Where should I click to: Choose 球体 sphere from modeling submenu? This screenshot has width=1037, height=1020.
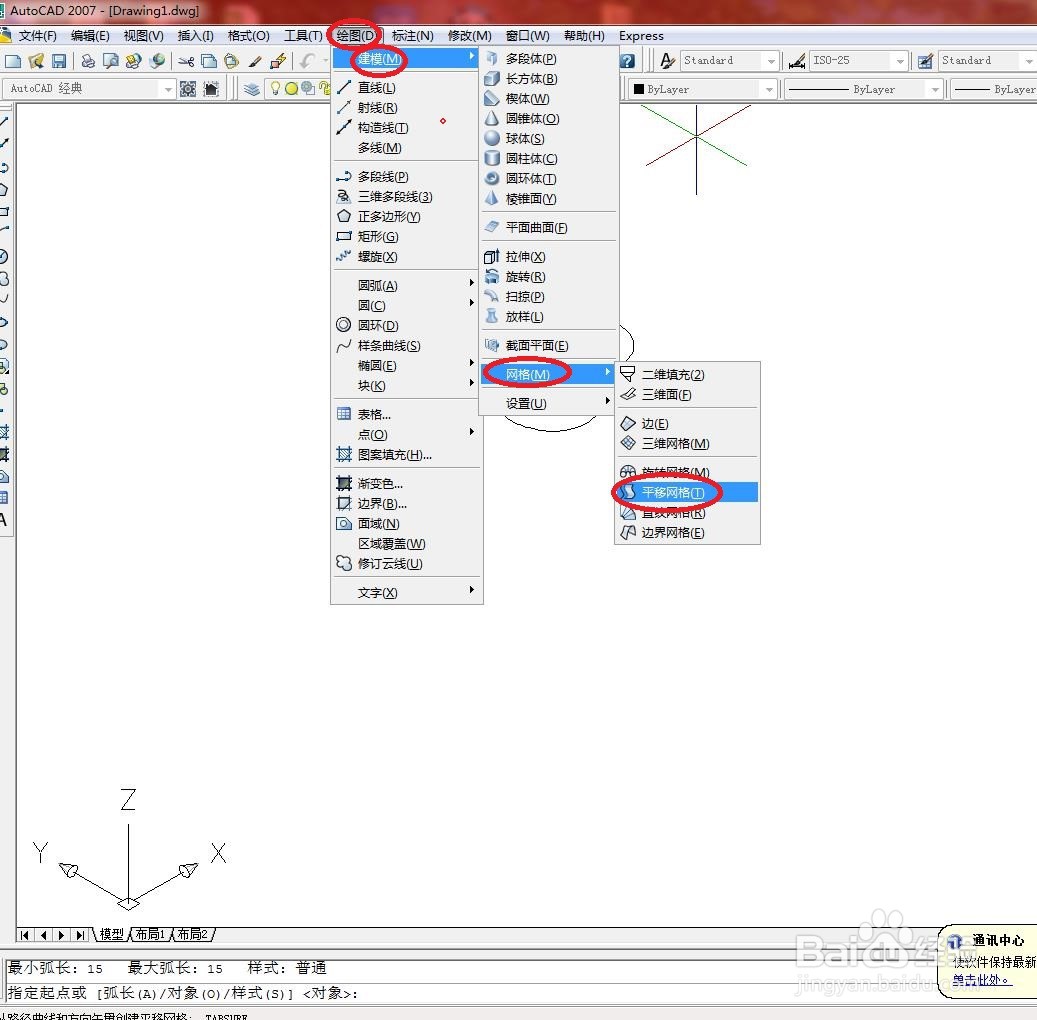pyautogui.click(x=548, y=139)
